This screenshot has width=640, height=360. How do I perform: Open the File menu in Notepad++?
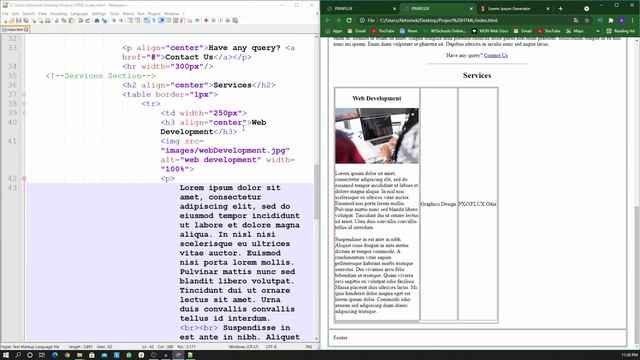click(5, 14)
